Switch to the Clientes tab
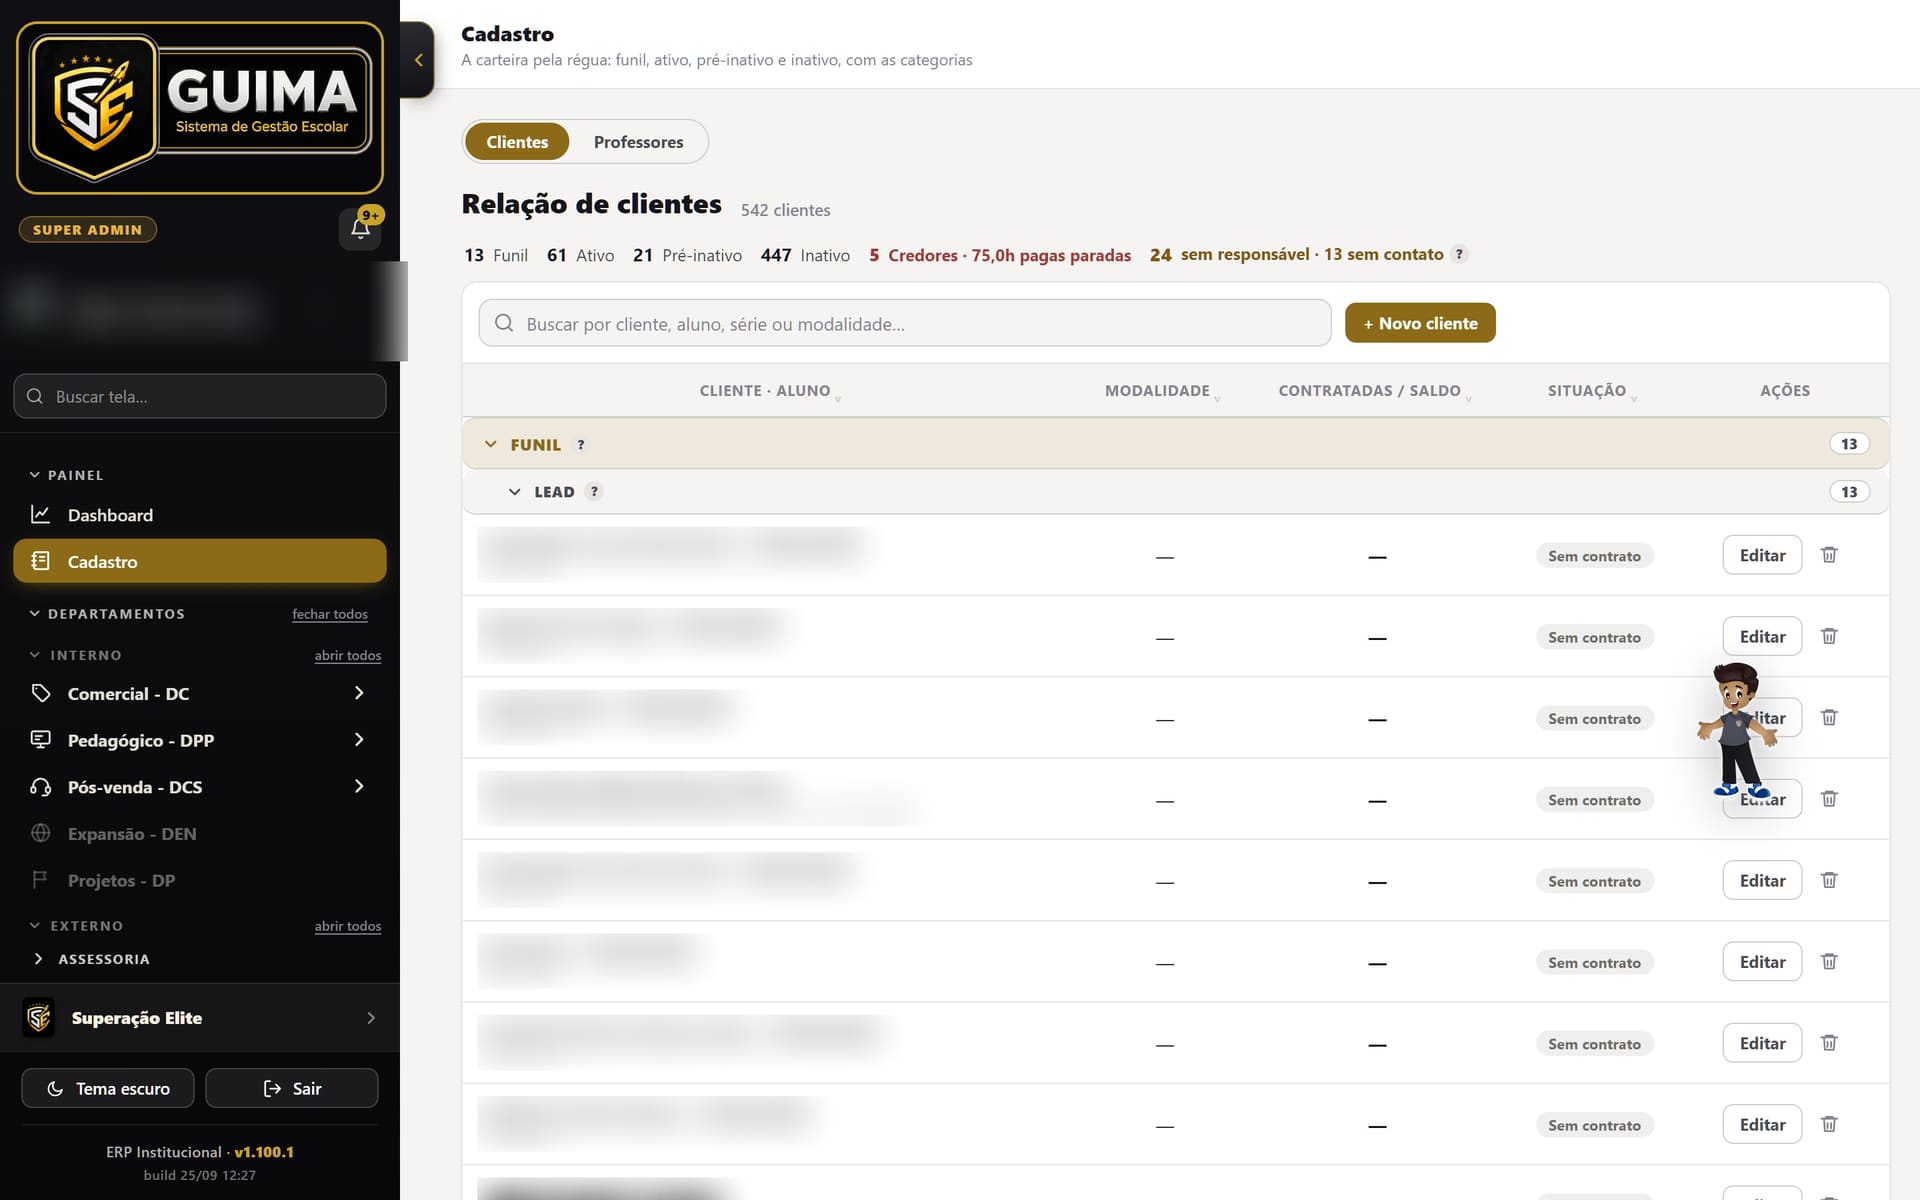The image size is (1920, 1200). pyautogui.click(x=517, y=142)
